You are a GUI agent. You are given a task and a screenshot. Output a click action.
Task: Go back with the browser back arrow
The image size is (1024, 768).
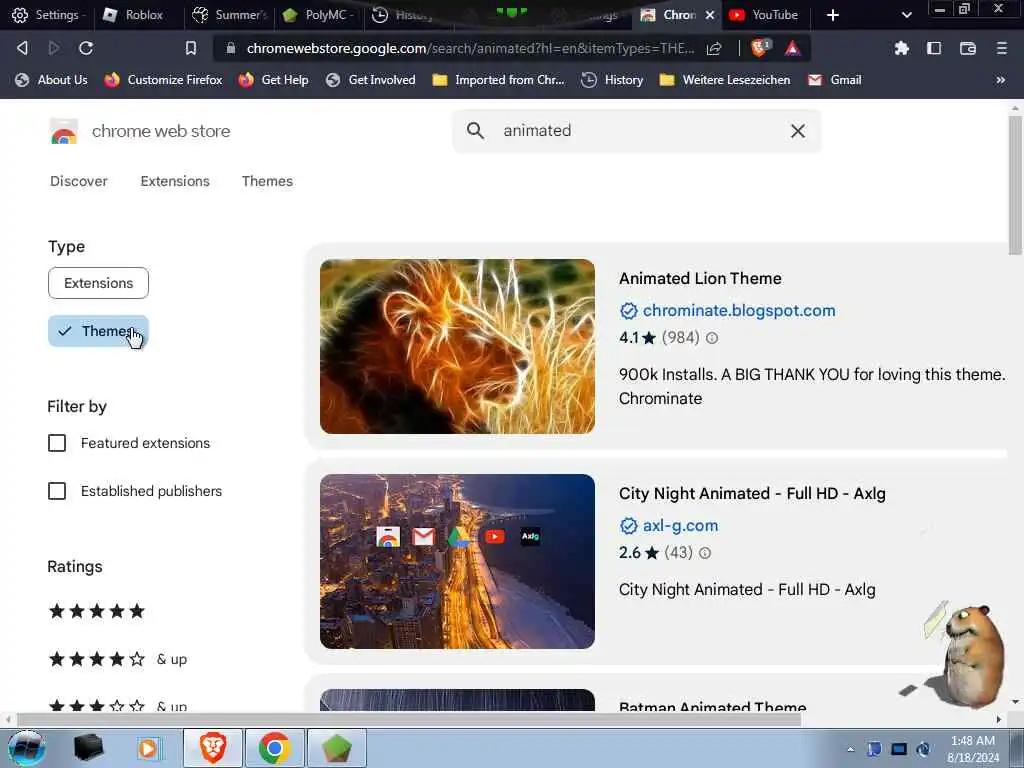(x=22, y=48)
